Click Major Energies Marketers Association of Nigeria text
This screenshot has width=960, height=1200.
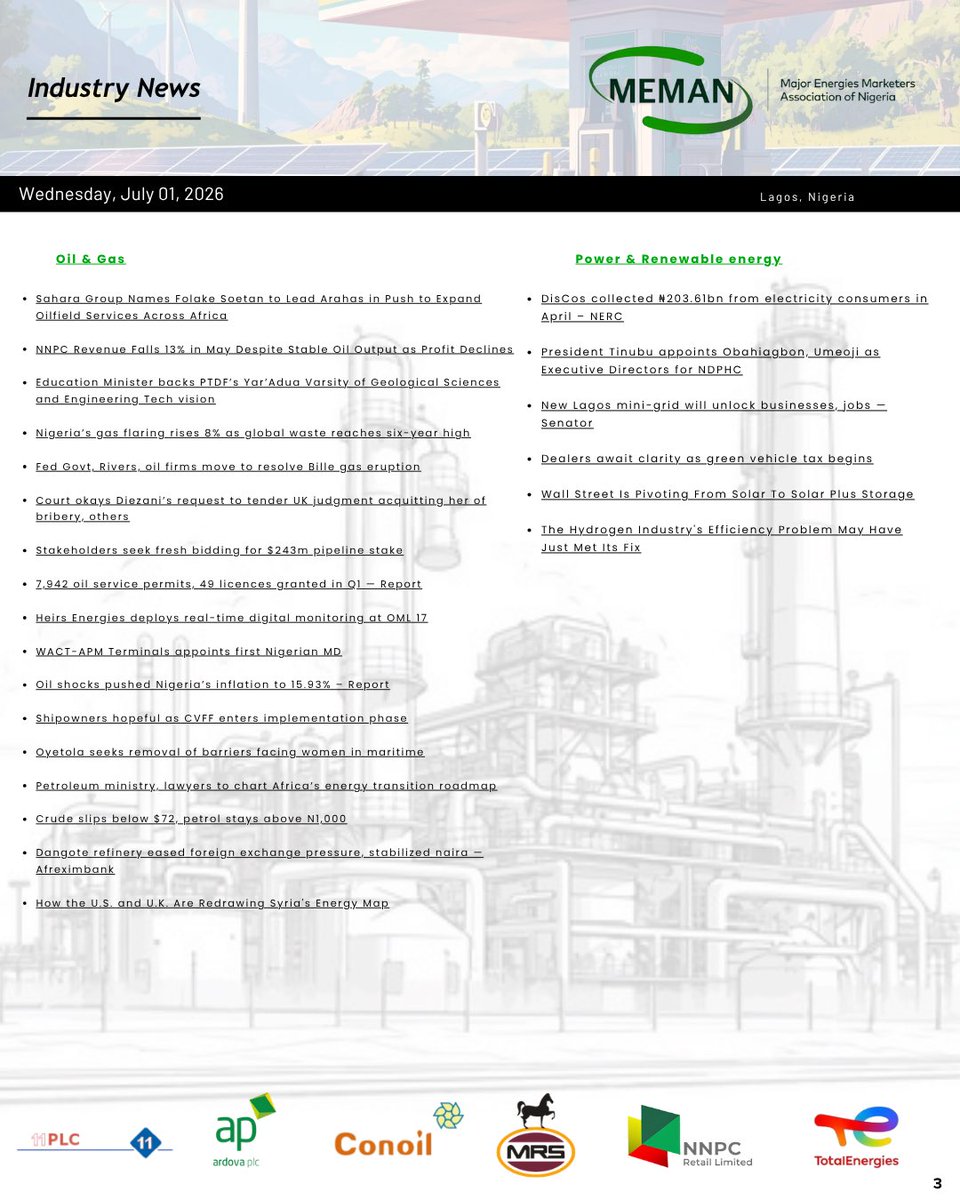[847, 90]
